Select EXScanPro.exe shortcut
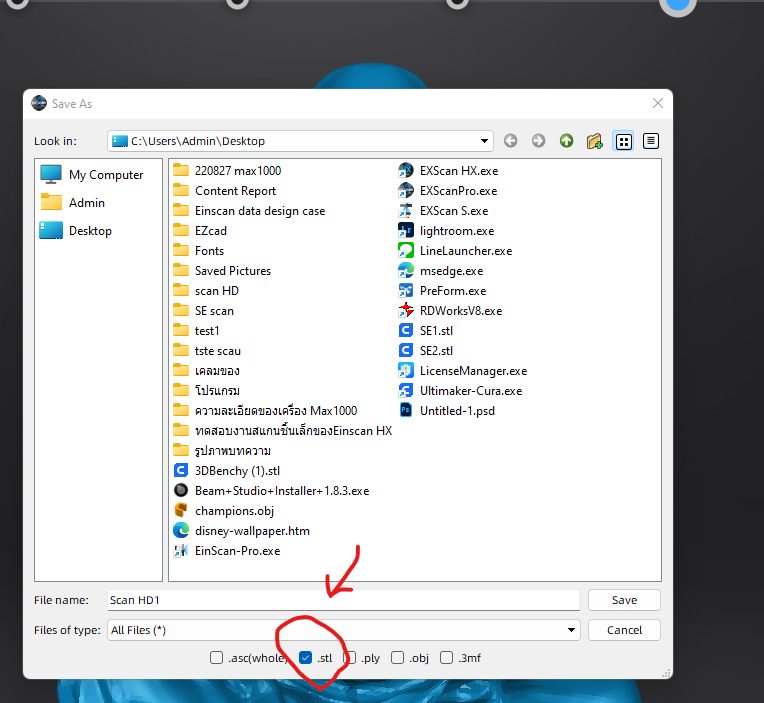Screen dimensions: 764x703 (448, 190)
